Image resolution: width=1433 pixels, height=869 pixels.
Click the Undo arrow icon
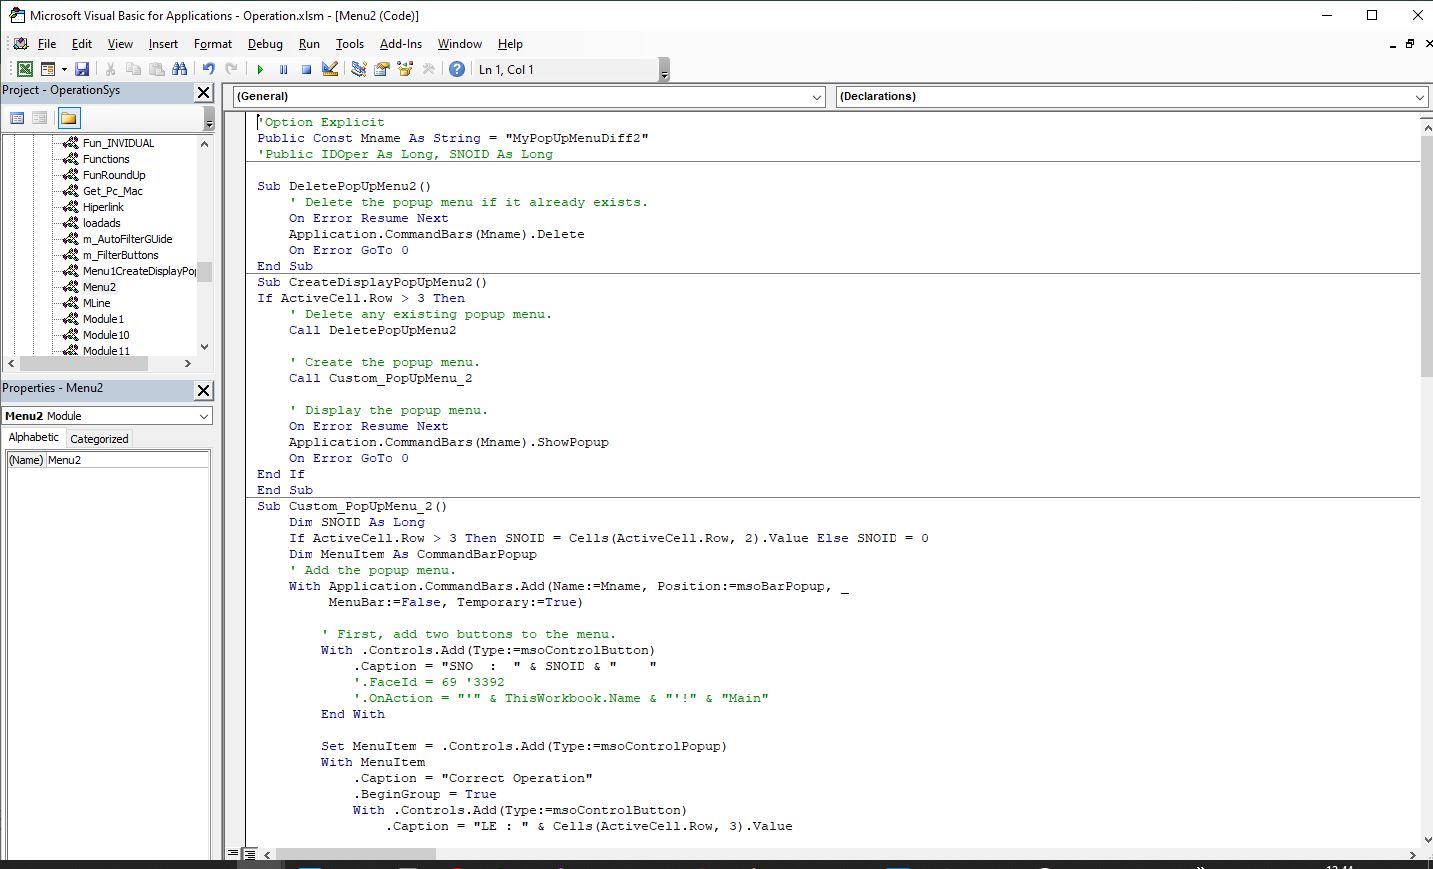pyautogui.click(x=208, y=69)
